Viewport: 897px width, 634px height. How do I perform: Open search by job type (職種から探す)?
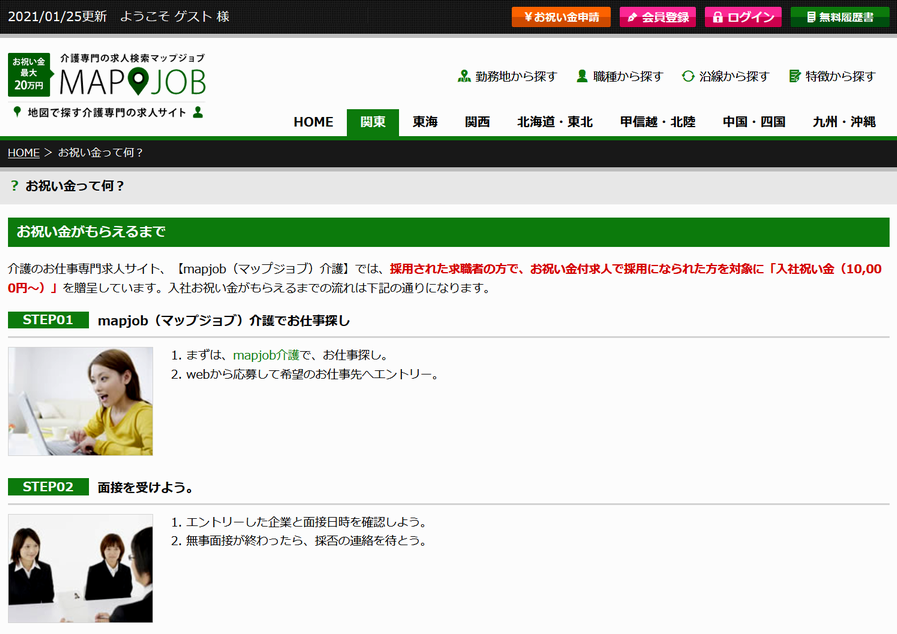pyautogui.click(x=619, y=76)
